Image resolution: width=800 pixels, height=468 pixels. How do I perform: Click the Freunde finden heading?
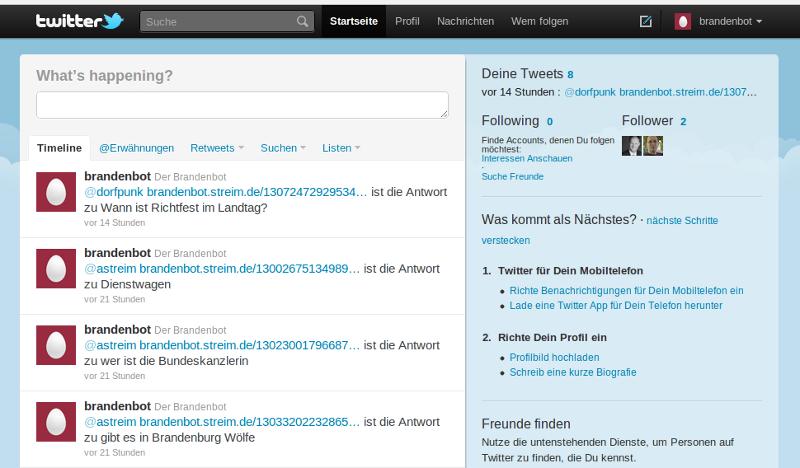click(x=526, y=424)
